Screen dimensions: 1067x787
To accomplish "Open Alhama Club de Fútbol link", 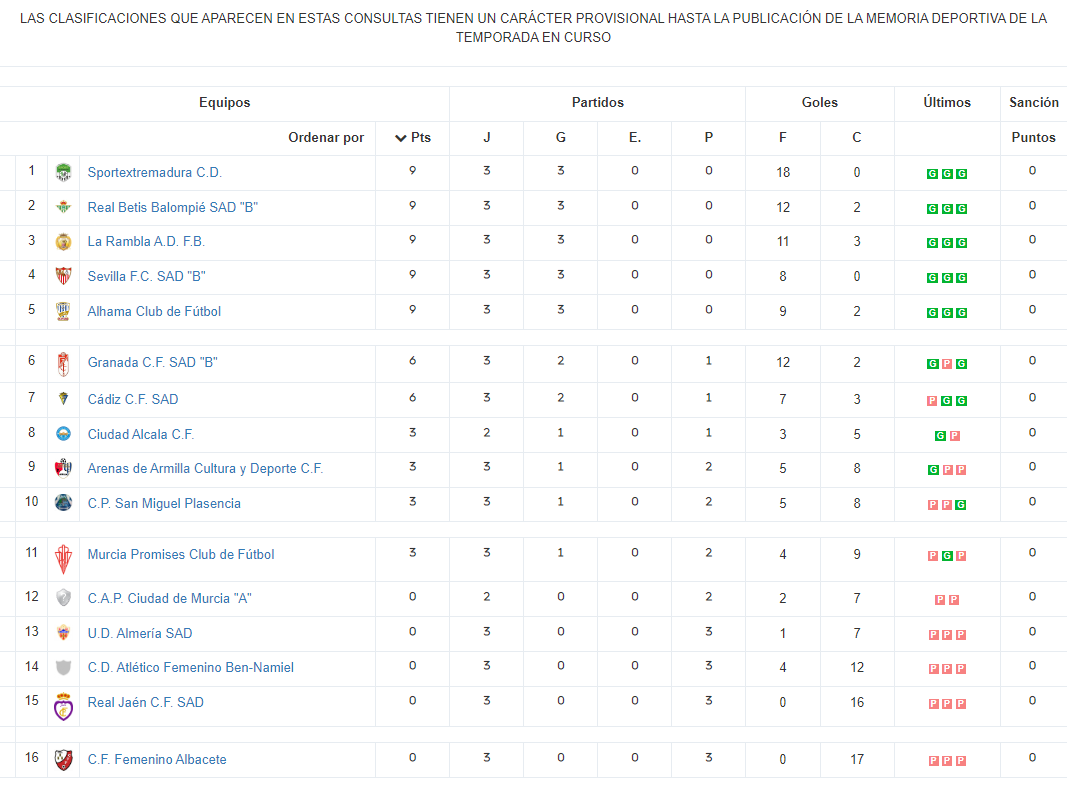I will (x=154, y=312).
